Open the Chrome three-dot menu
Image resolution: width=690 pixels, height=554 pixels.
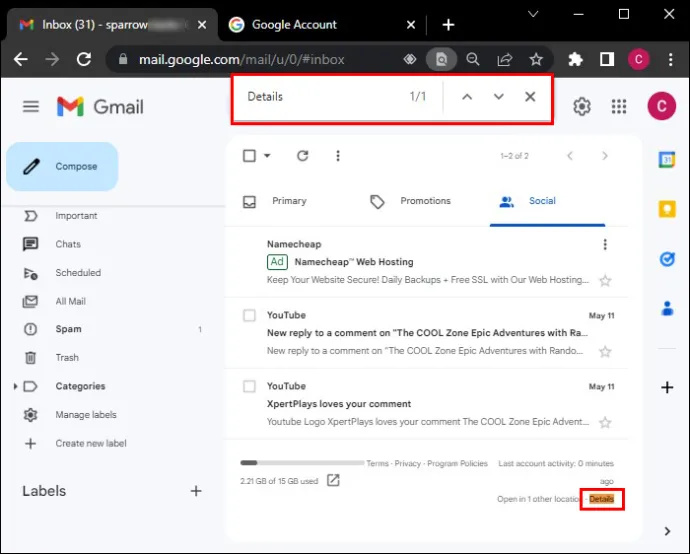(670, 59)
